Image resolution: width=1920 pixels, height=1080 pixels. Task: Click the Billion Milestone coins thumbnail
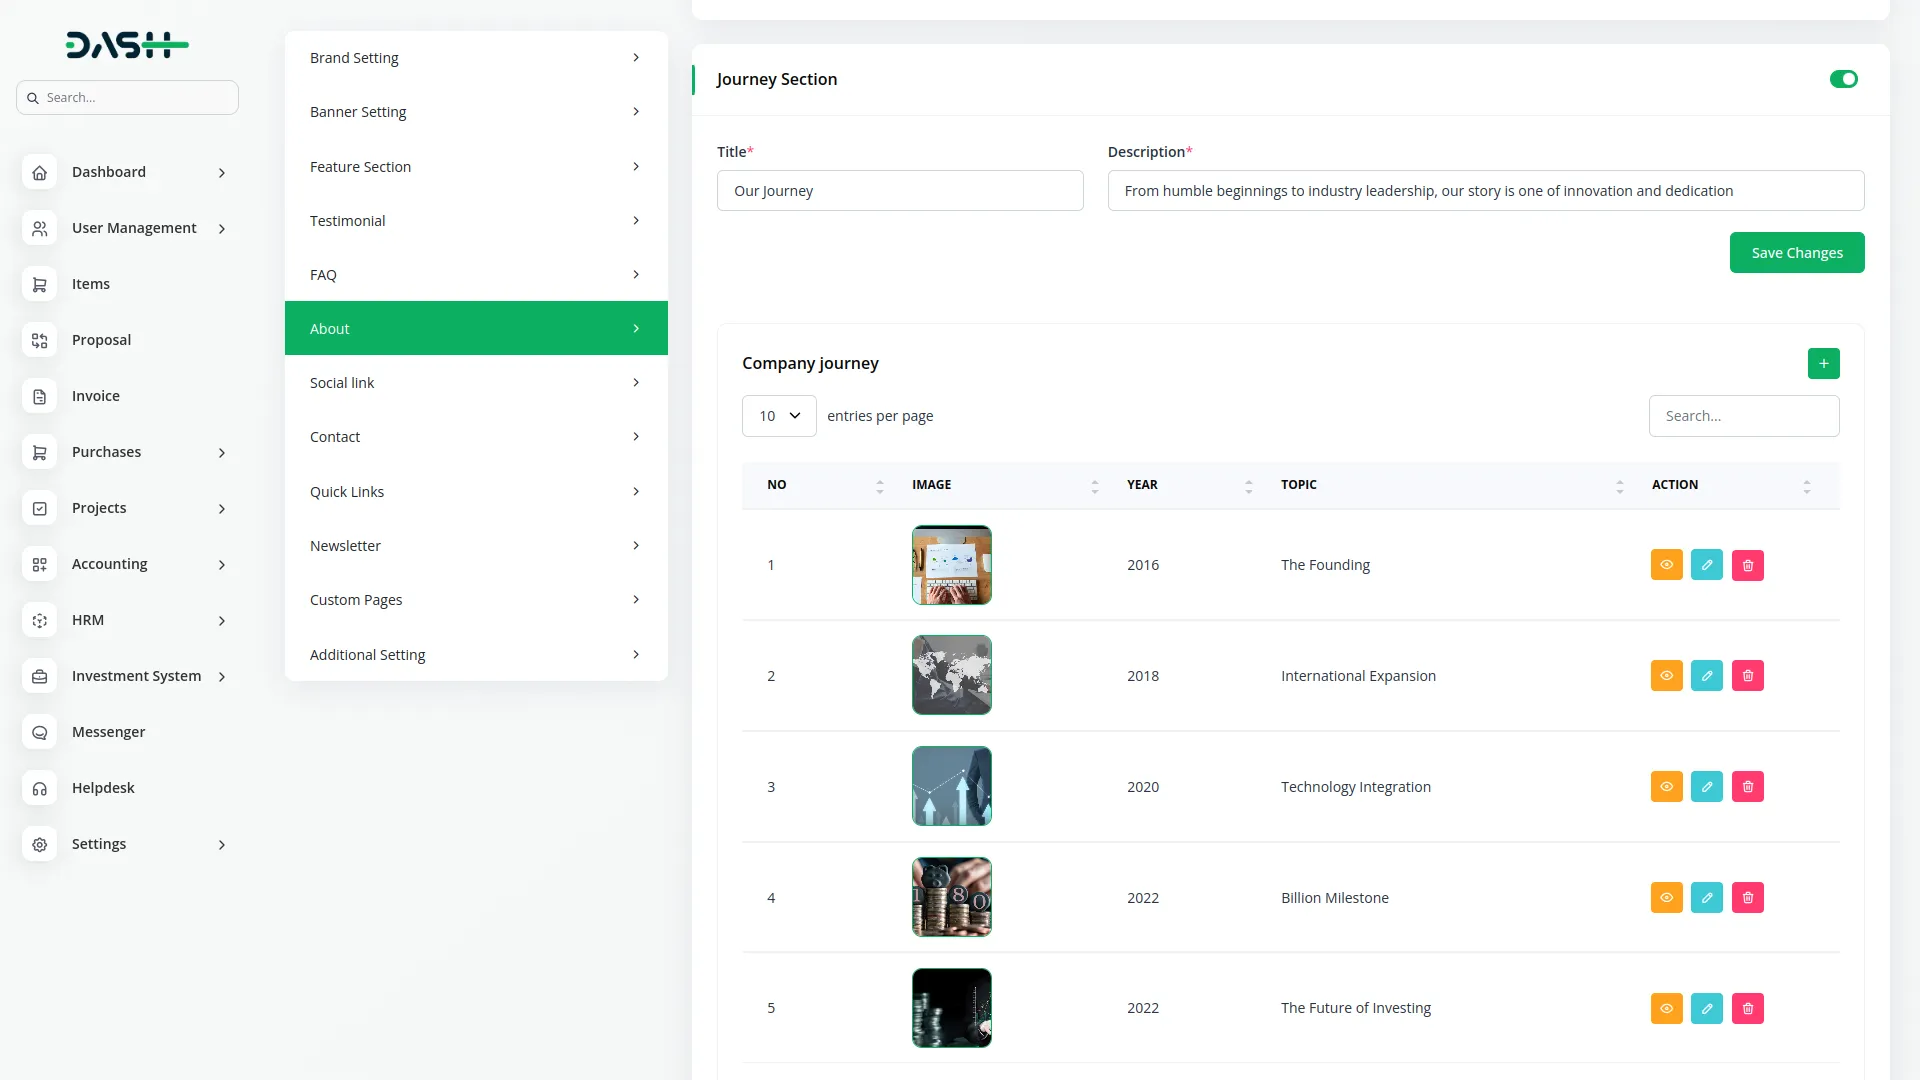tap(951, 897)
